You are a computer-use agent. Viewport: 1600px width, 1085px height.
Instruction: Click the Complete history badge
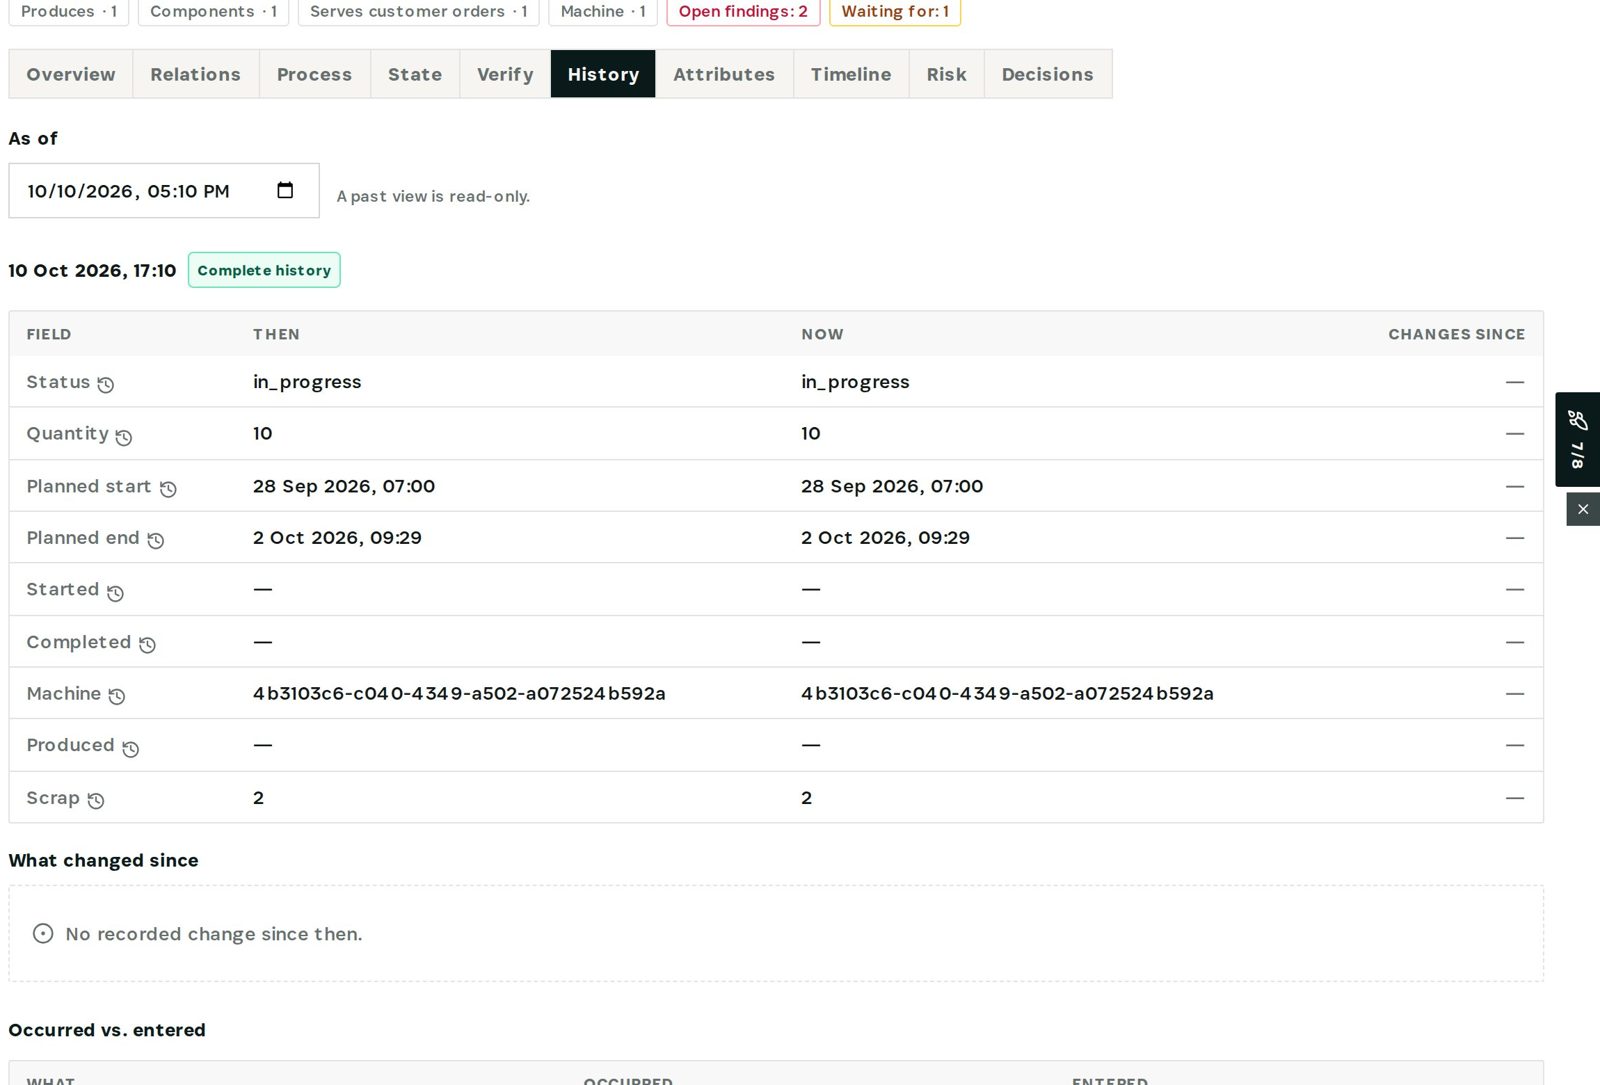click(264, 270)
